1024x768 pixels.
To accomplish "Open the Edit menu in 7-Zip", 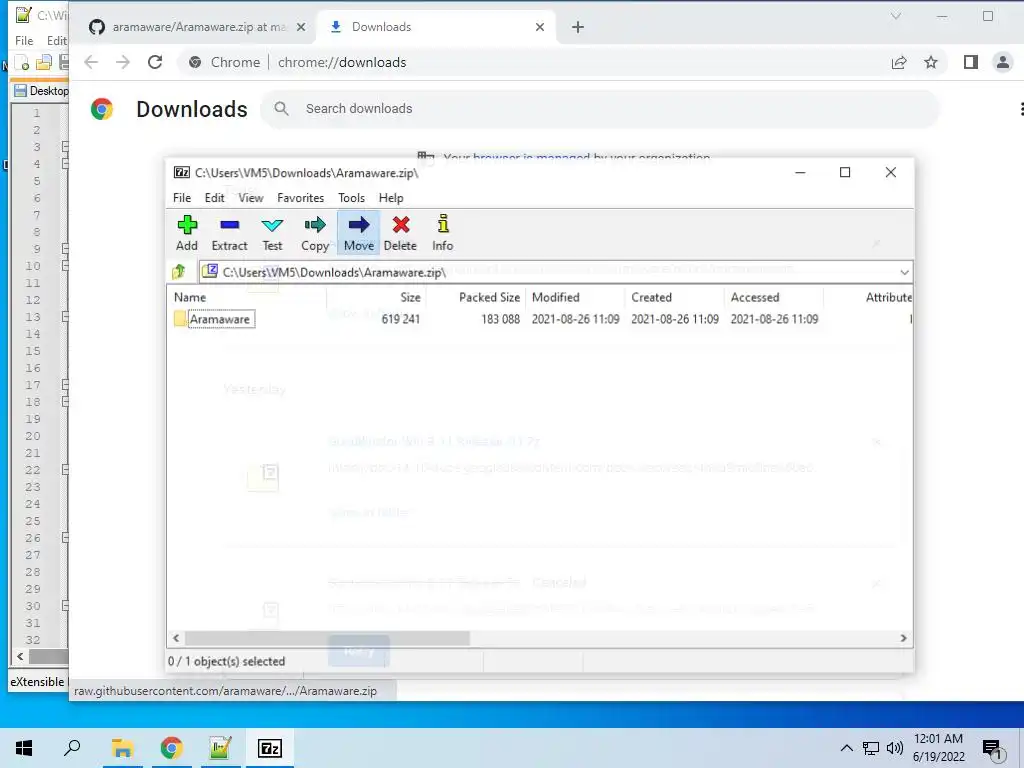I will pos(214,198).
